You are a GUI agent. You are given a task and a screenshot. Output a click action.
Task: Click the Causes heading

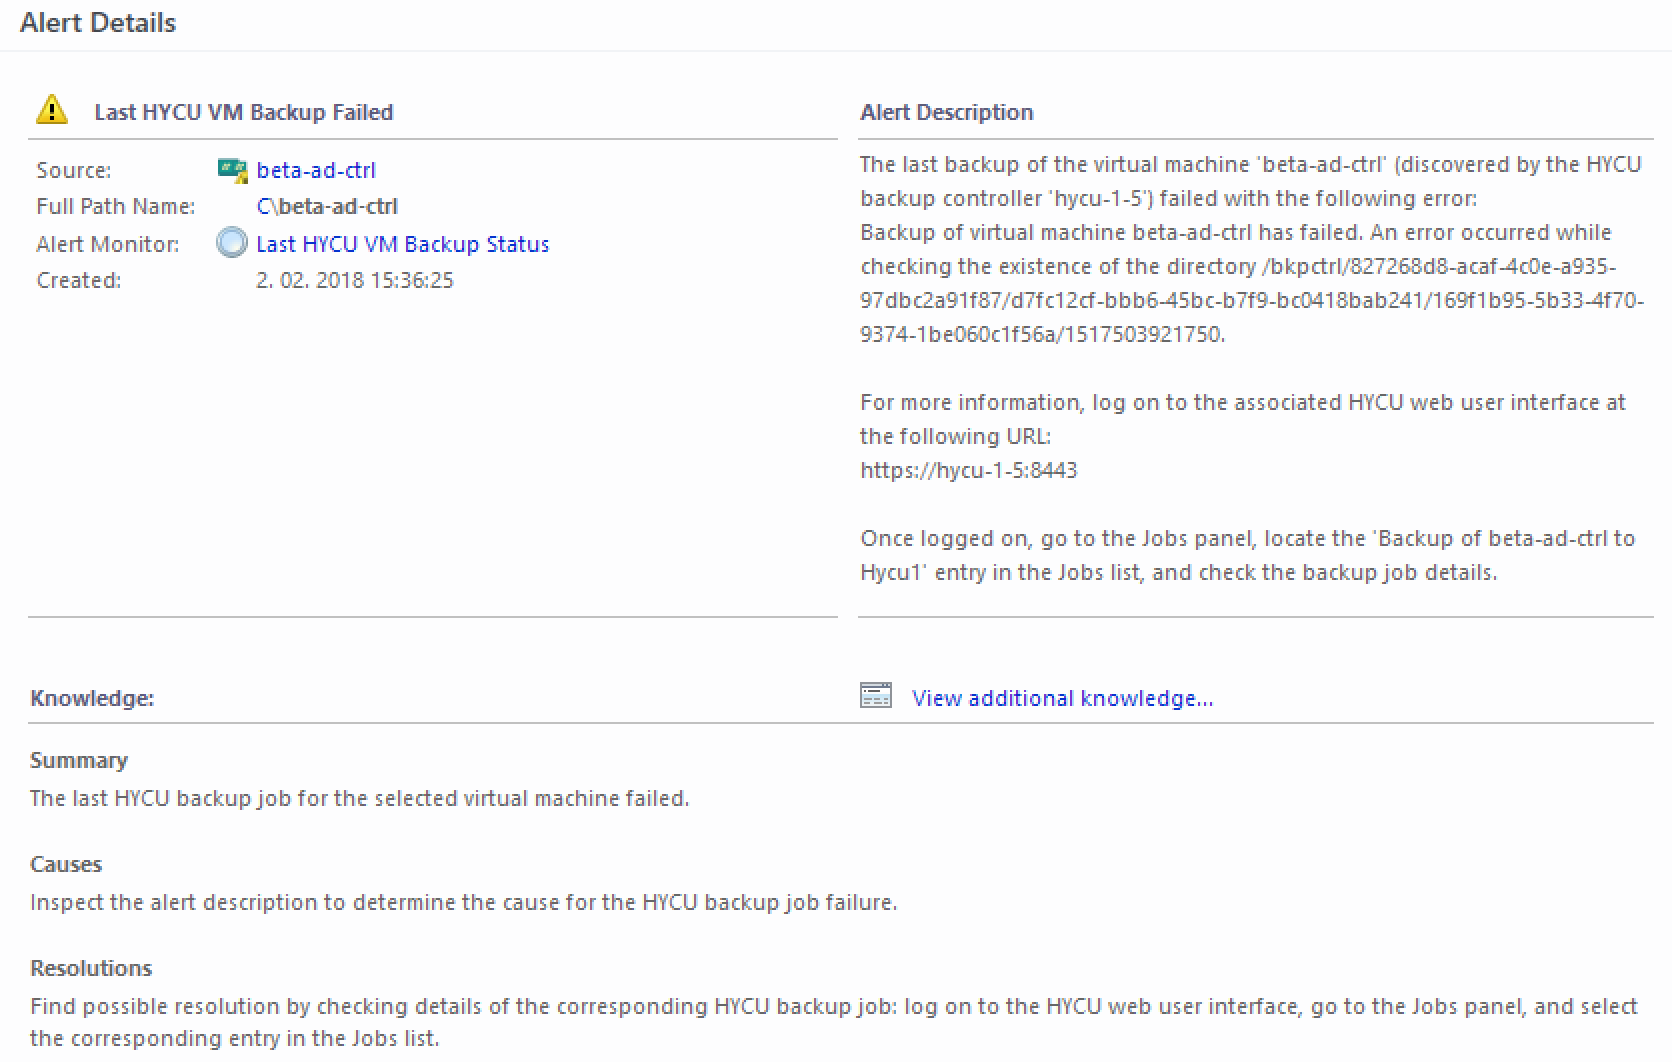click(x=66, y=864)
